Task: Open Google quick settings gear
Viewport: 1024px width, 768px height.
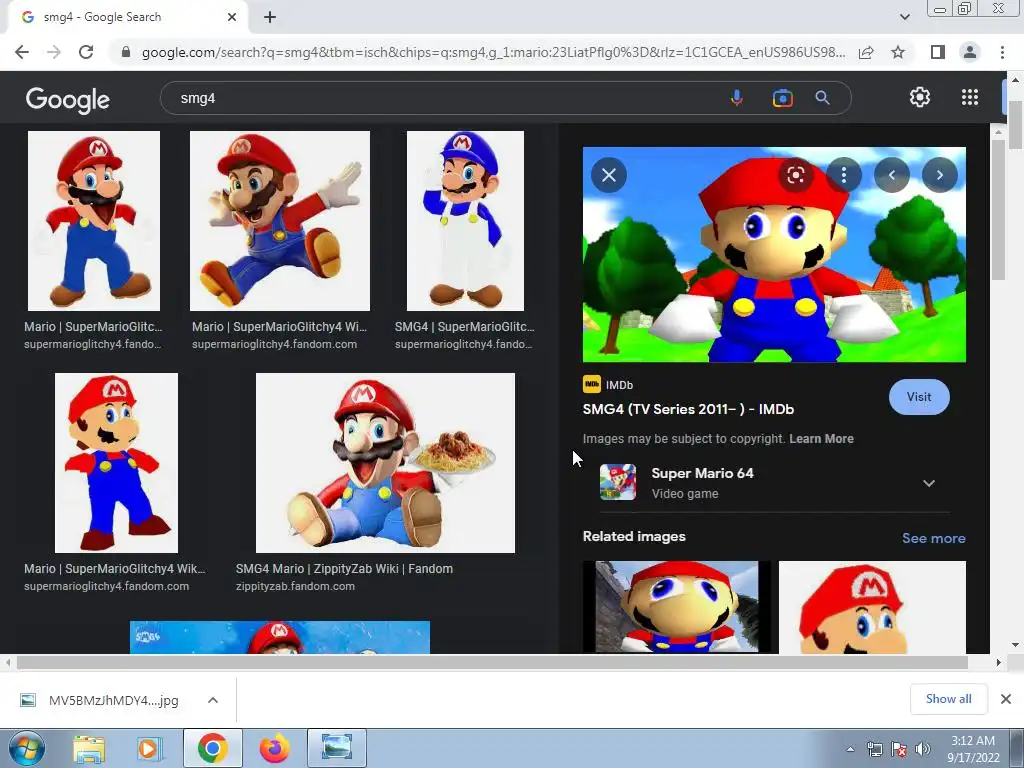Action: pos(920,97)
